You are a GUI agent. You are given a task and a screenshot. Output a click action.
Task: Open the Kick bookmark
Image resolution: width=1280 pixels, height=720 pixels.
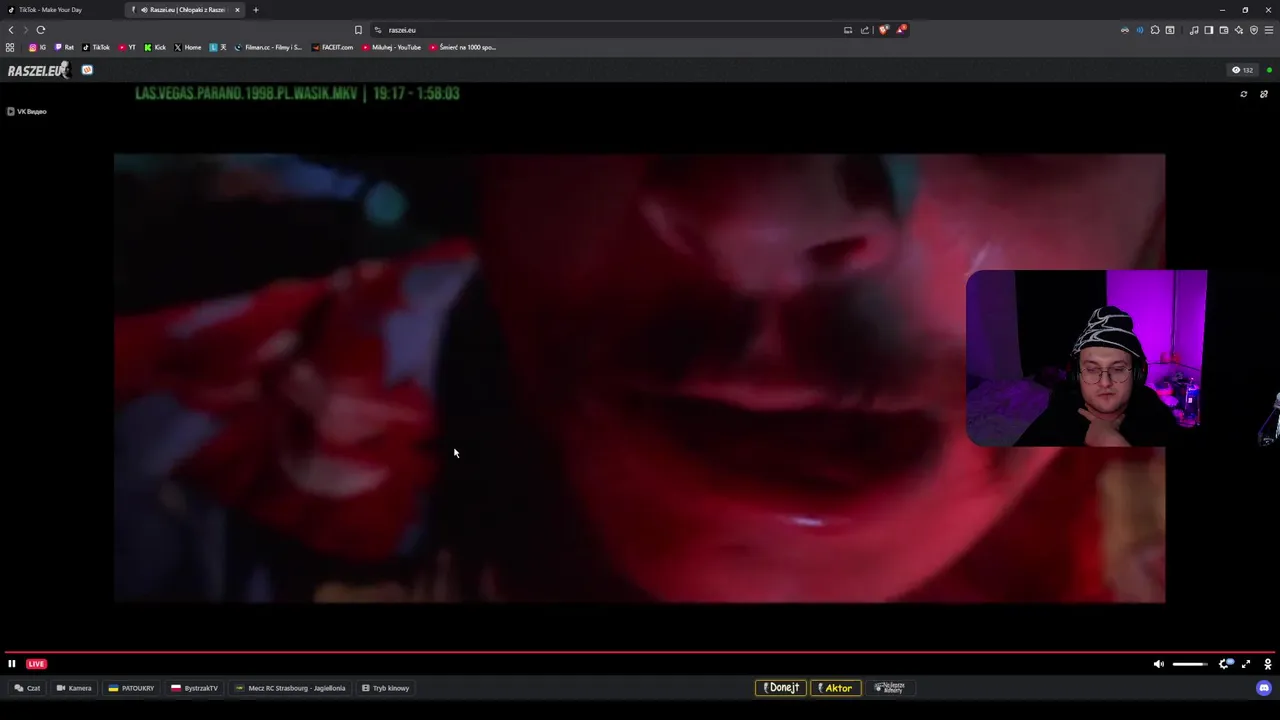(155, 47)
